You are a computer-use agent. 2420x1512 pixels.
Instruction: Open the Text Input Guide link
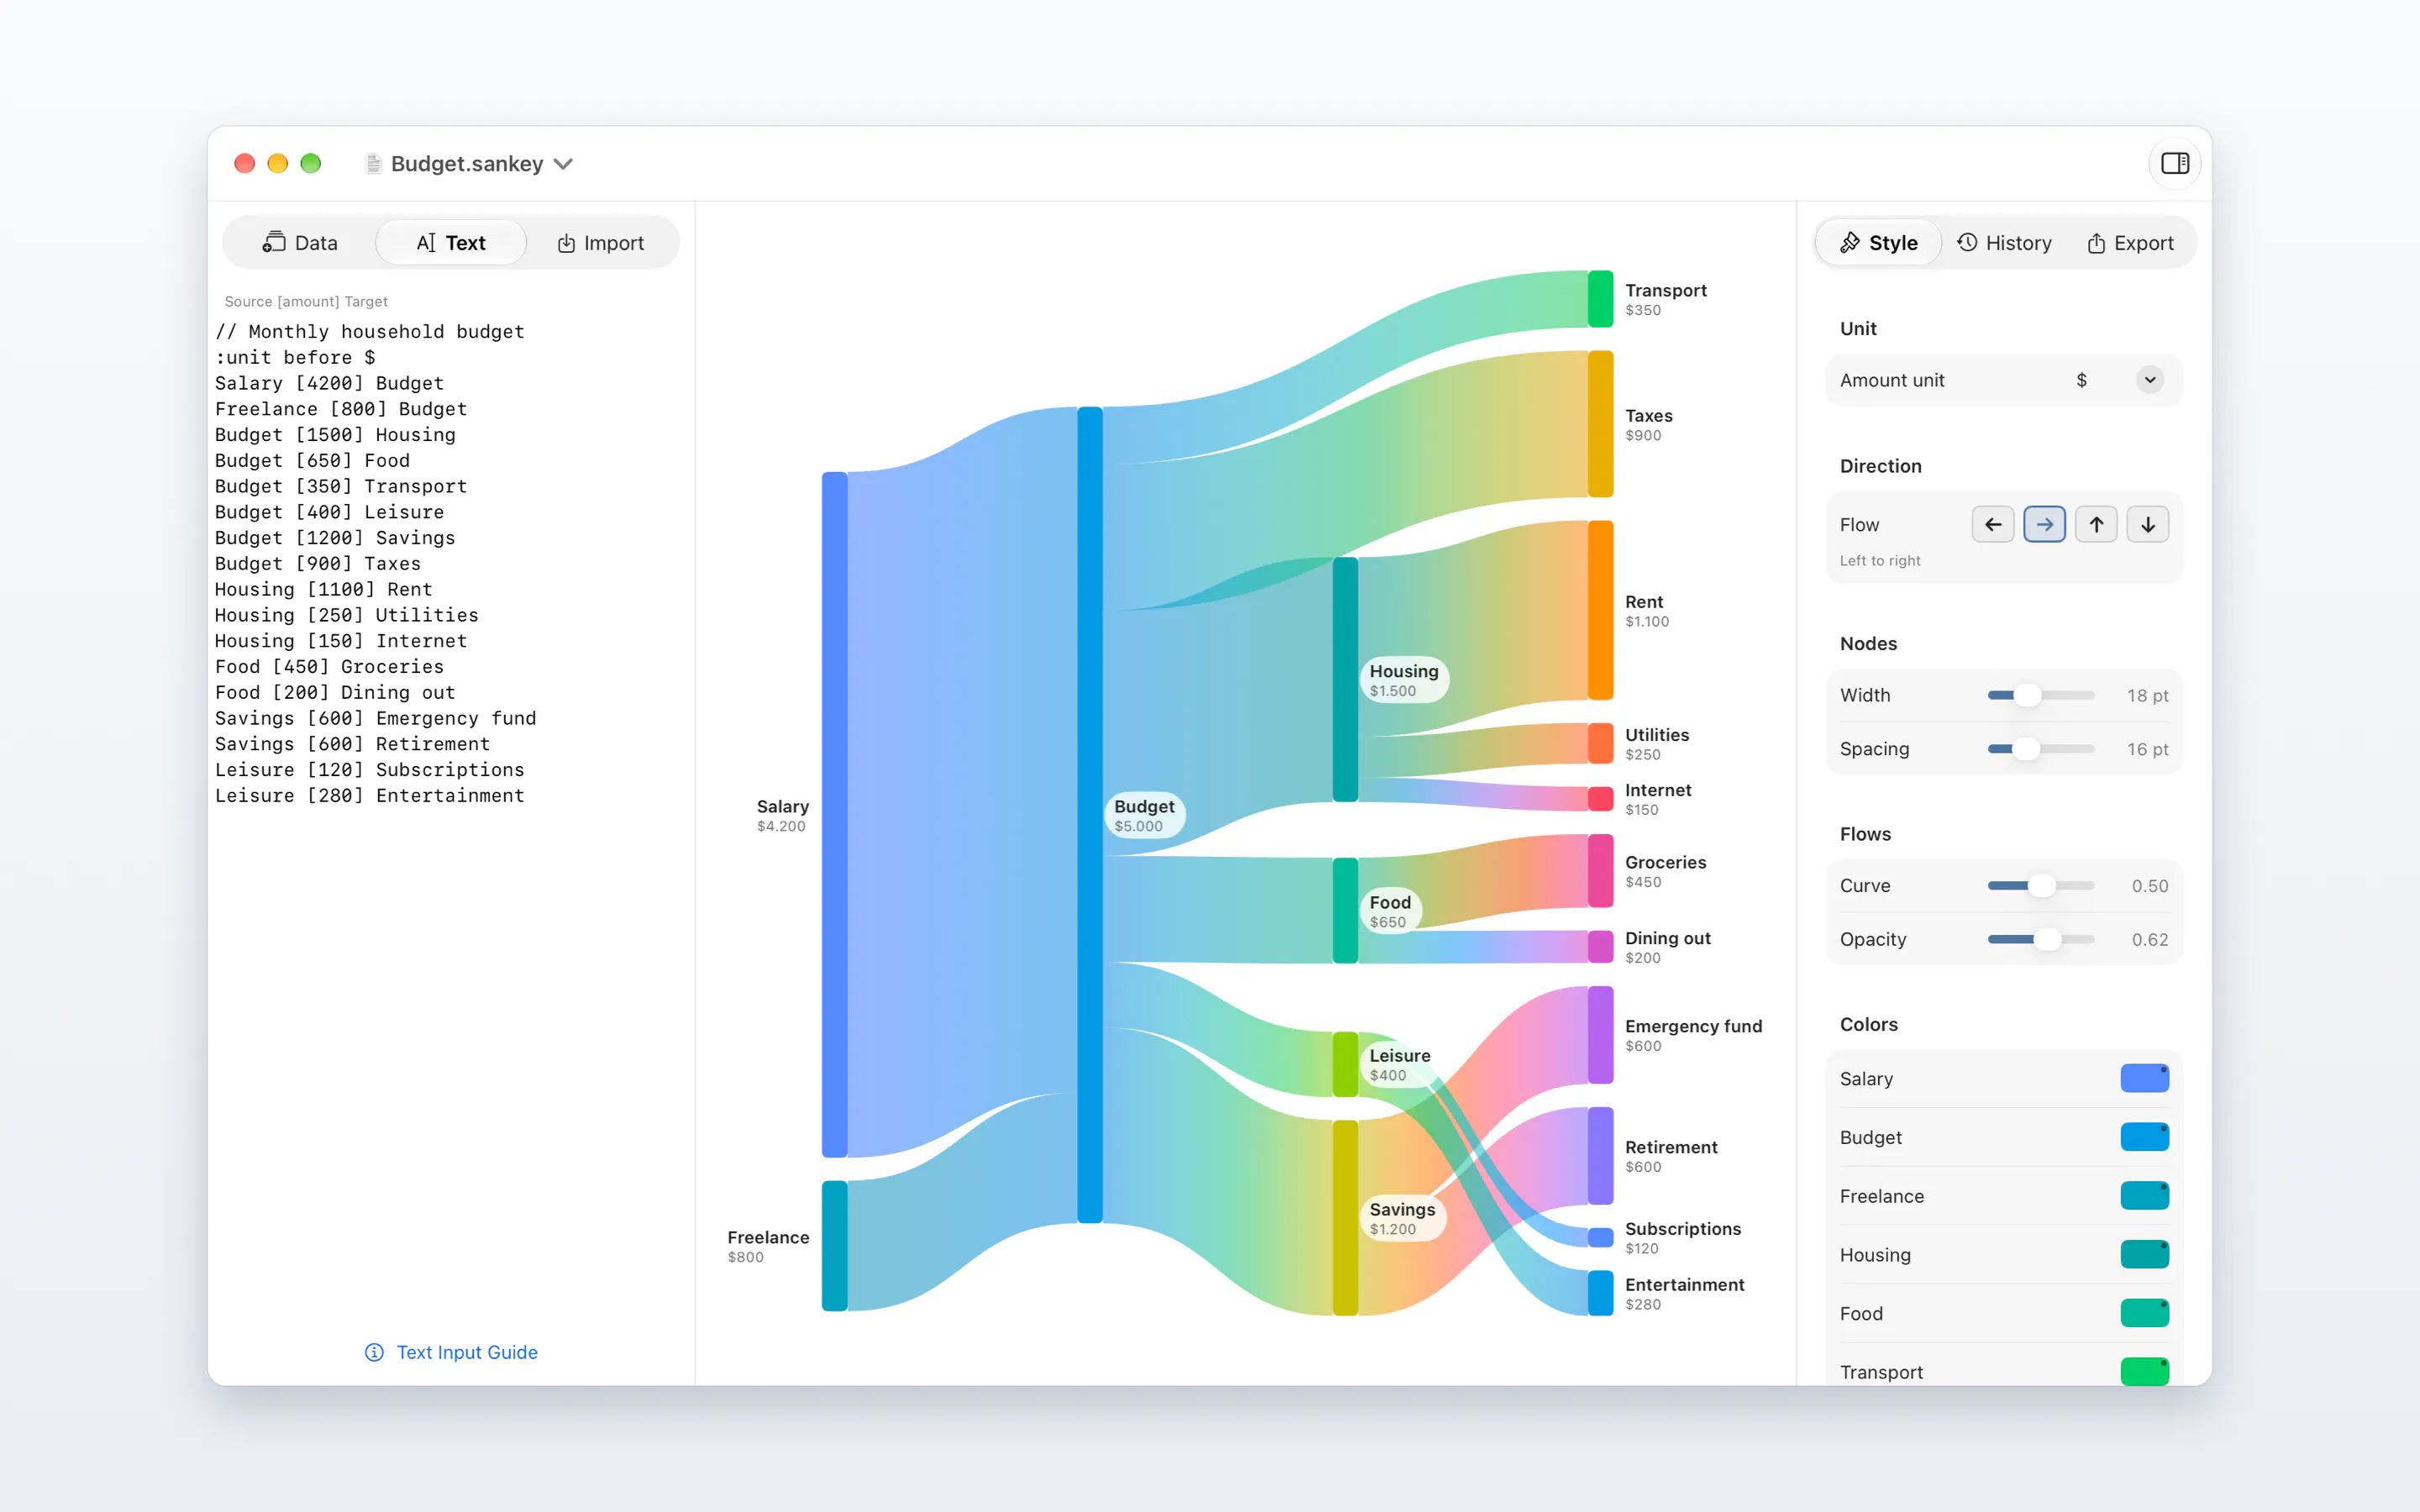pos(467,1352)
